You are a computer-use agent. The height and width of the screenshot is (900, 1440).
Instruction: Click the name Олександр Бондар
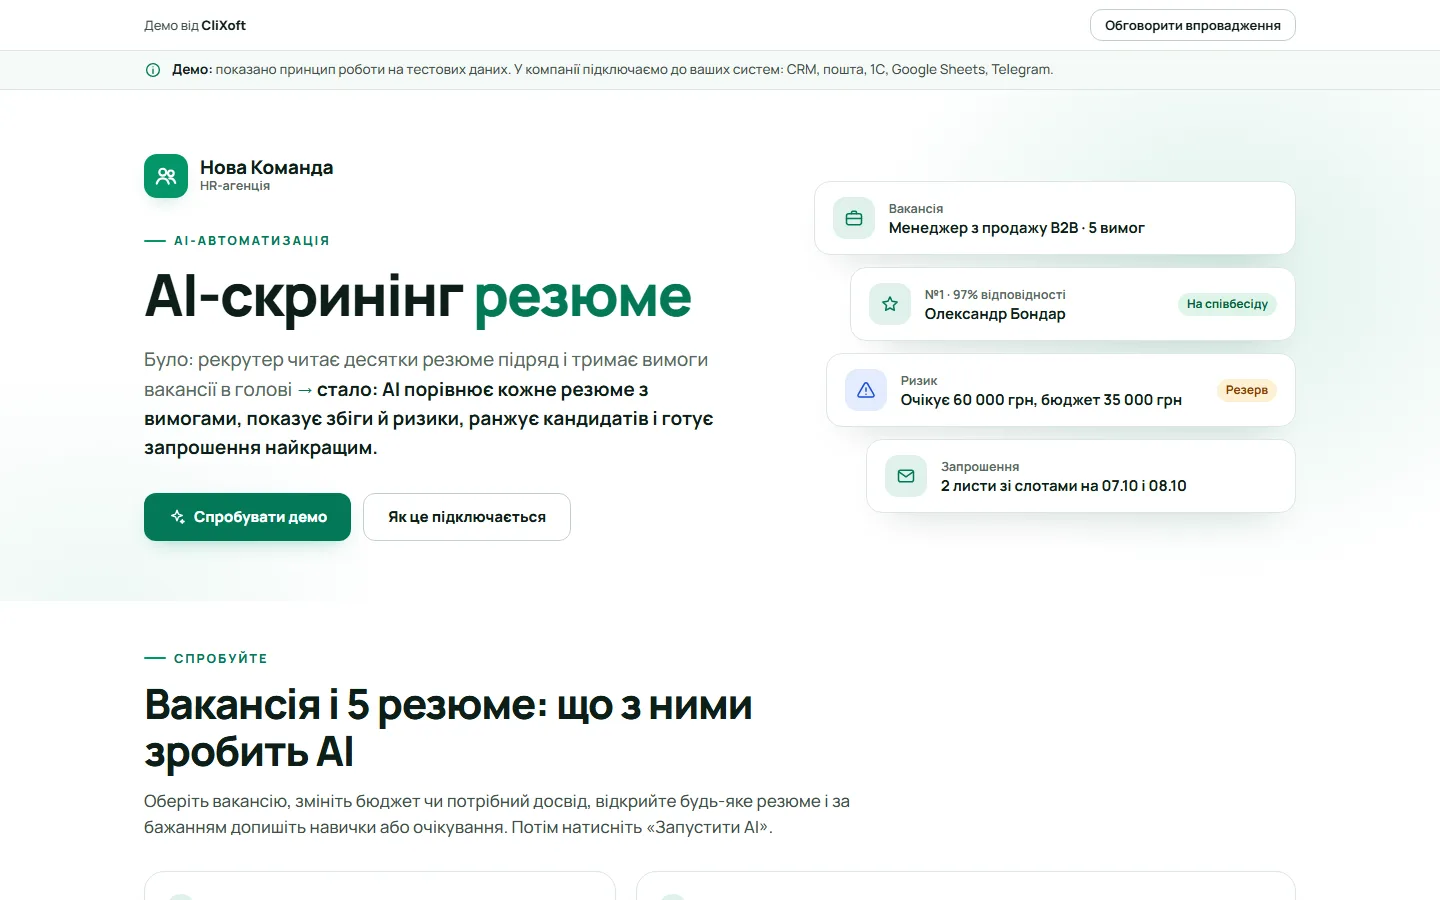995,314
